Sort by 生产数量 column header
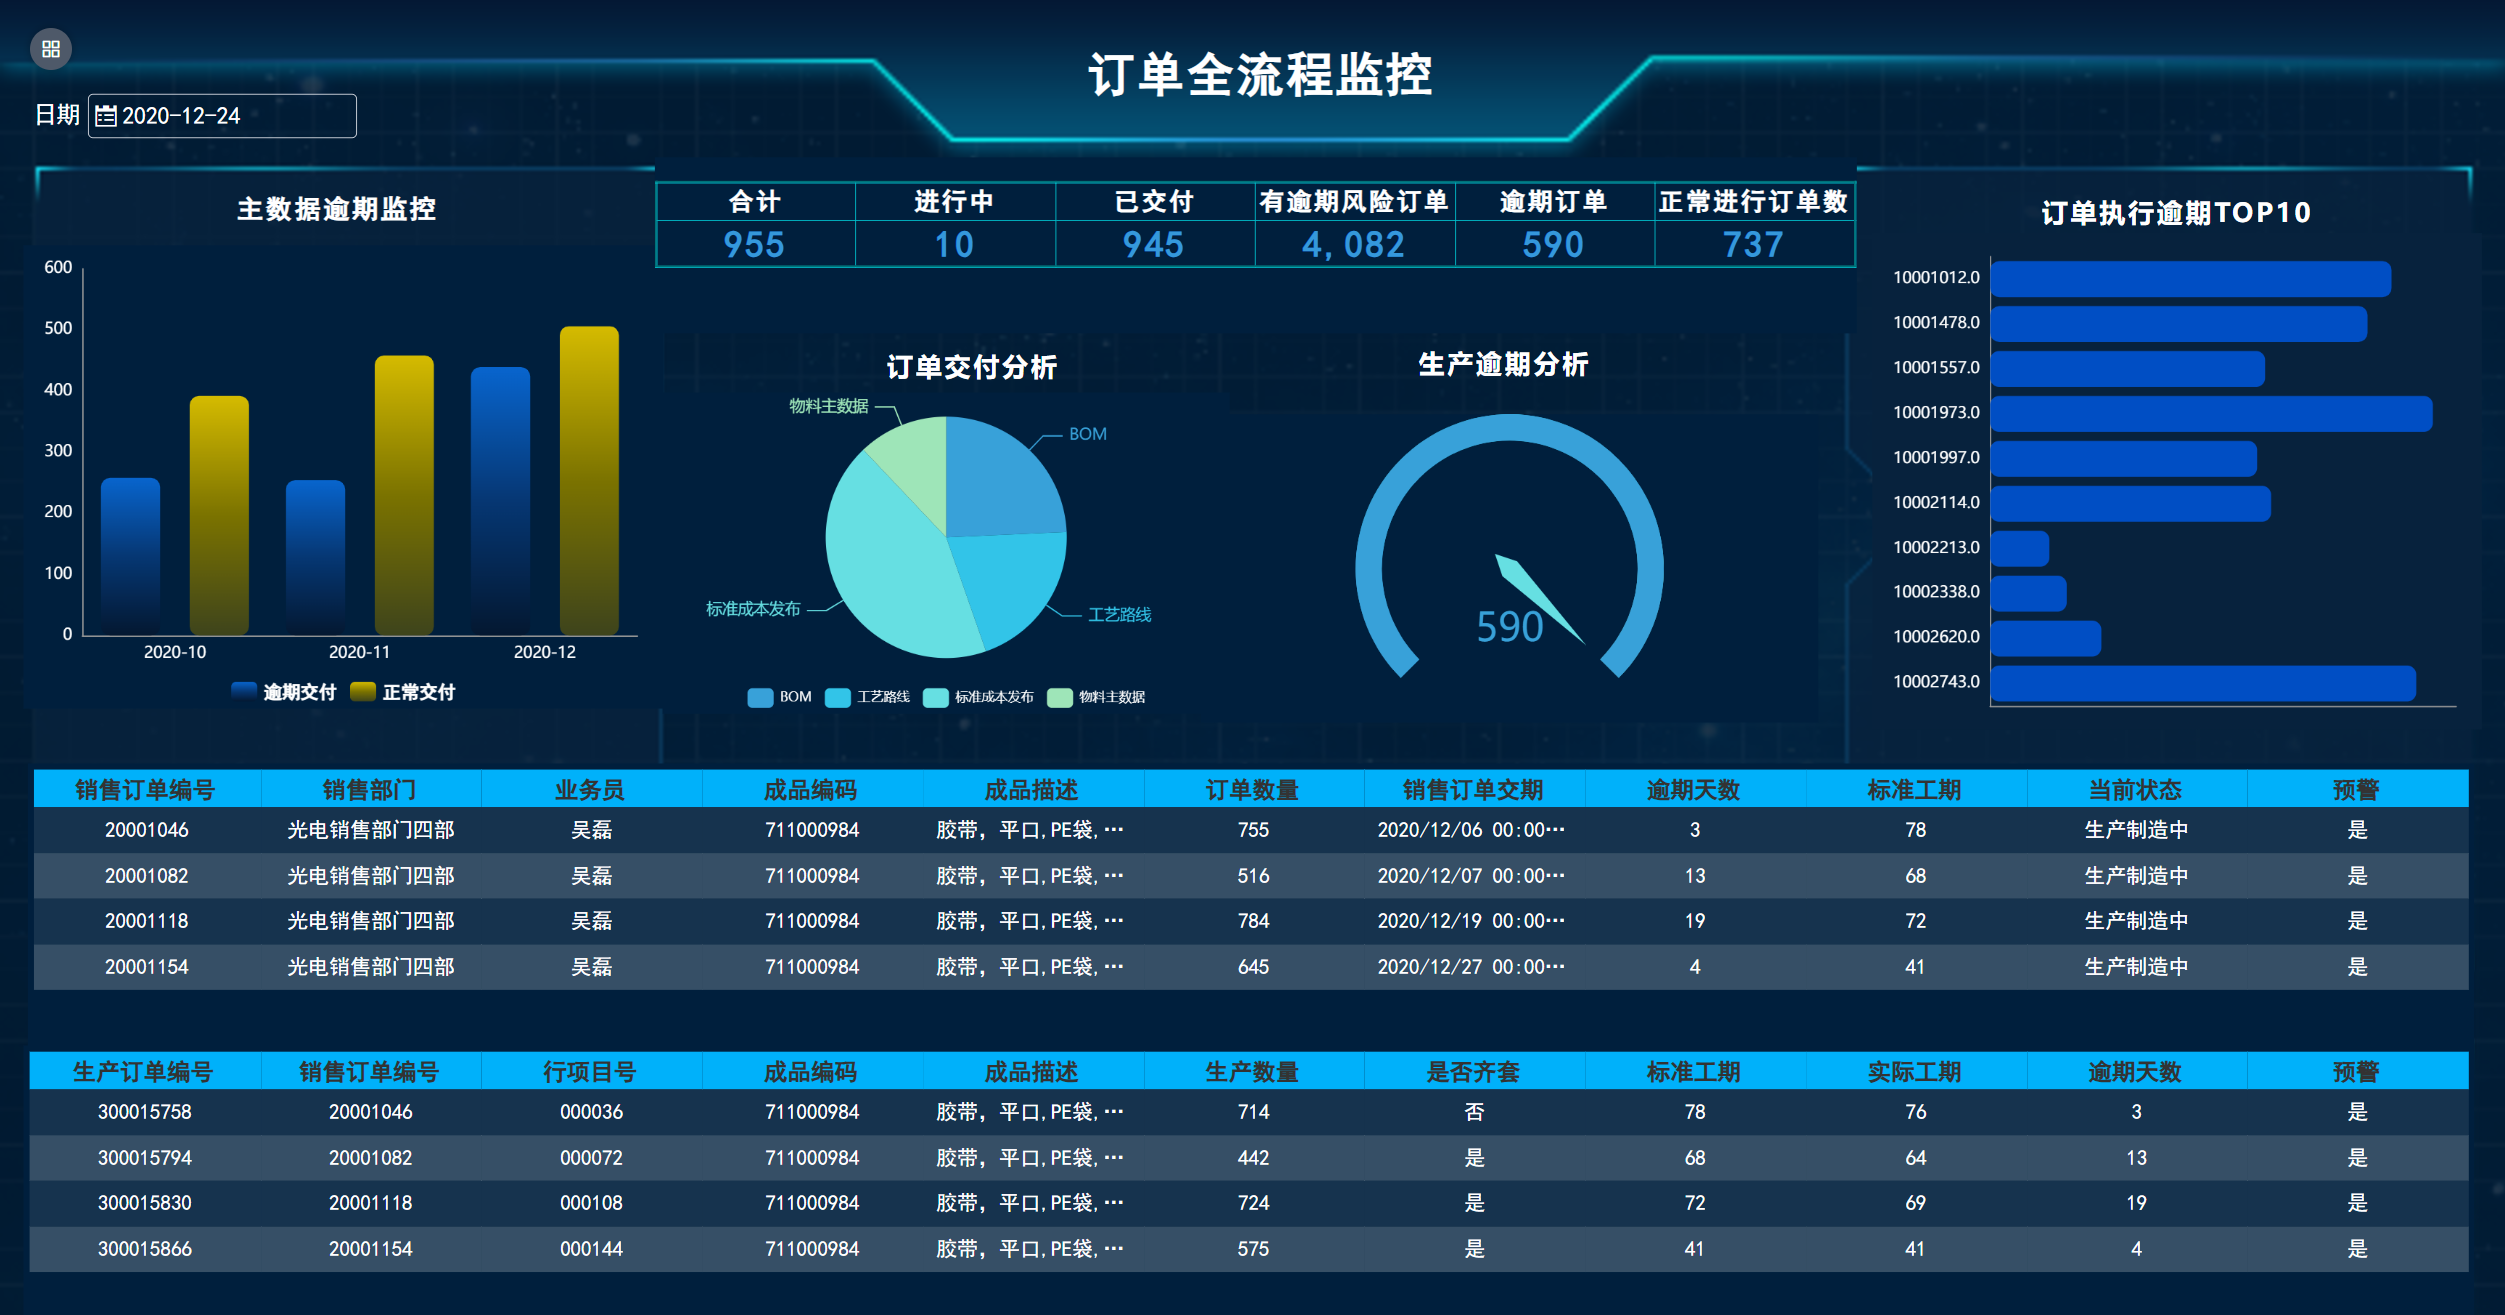 pos(1252,1072)
